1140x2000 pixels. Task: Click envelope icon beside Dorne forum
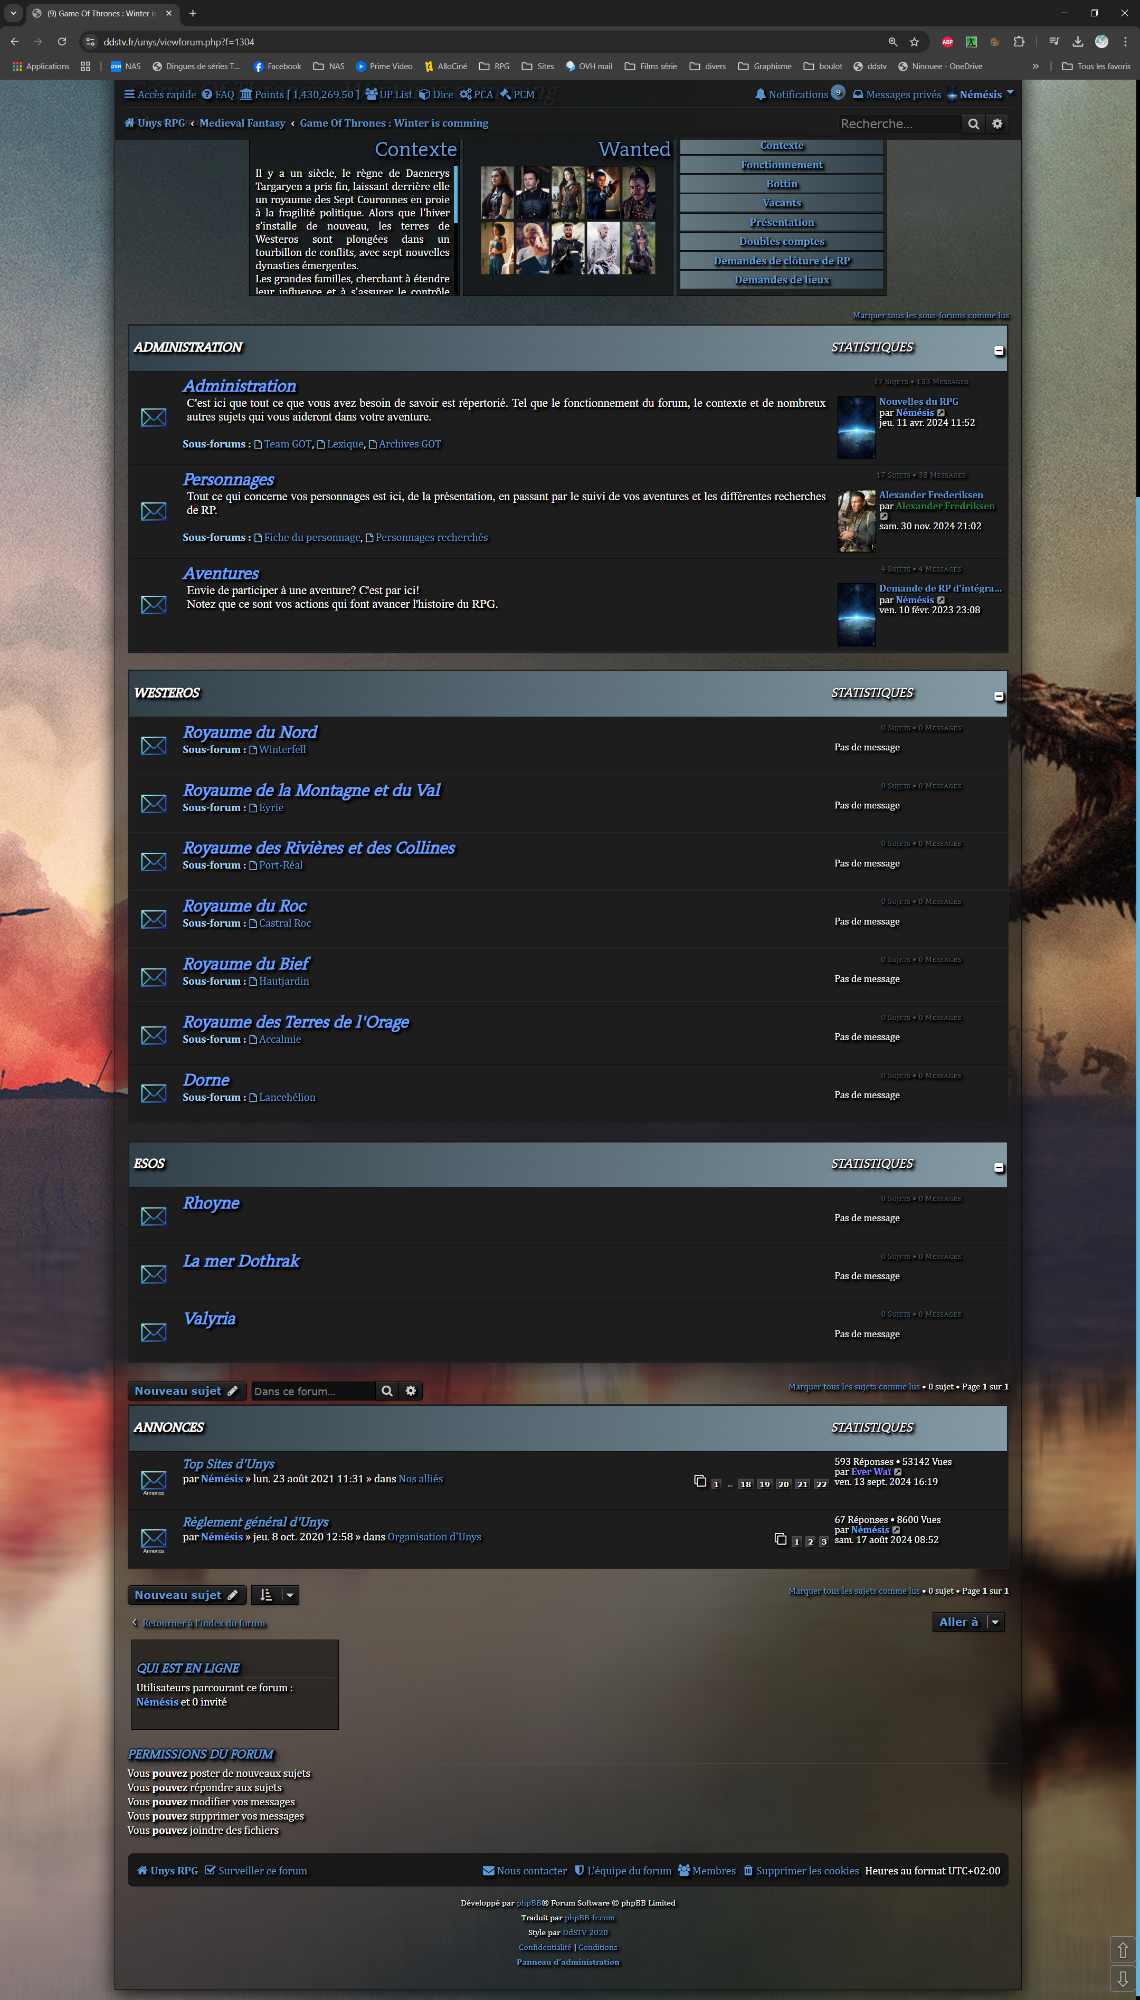[x=154, y=1093]
